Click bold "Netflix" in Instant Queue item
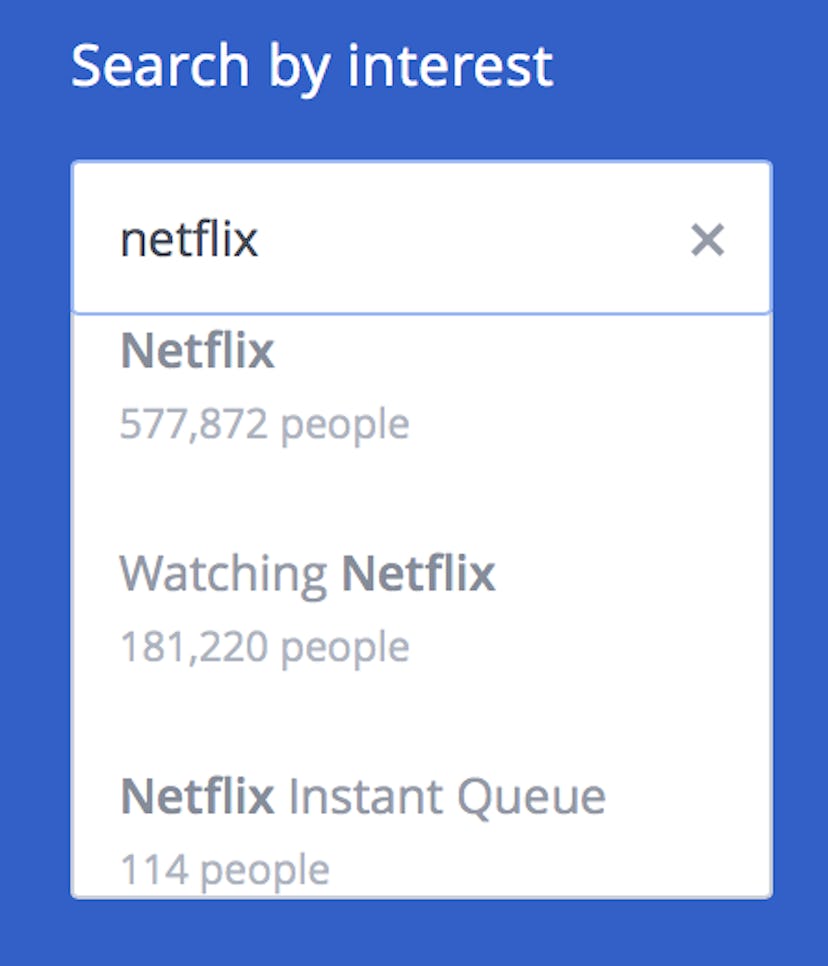828x966 pixels. pos(197,797)
